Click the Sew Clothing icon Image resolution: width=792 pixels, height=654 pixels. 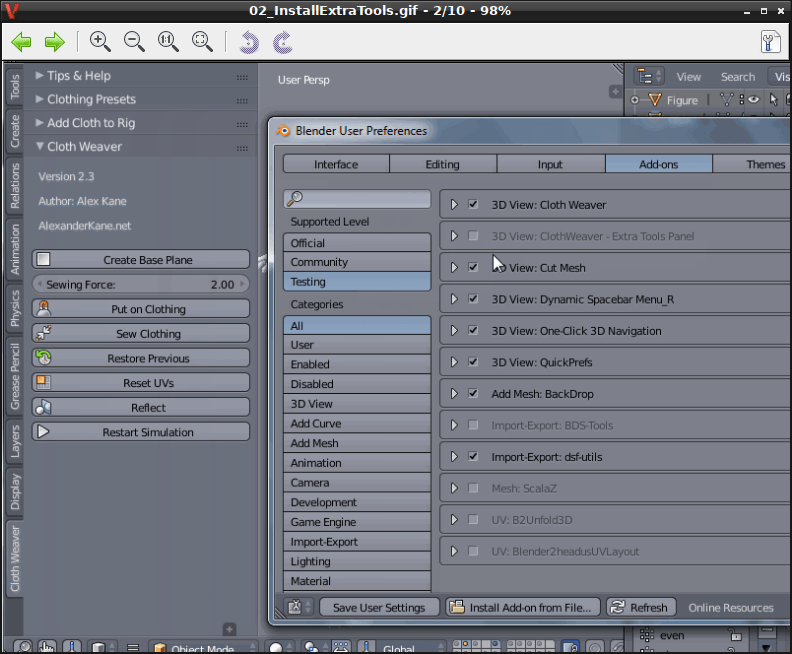click(44, 333)
